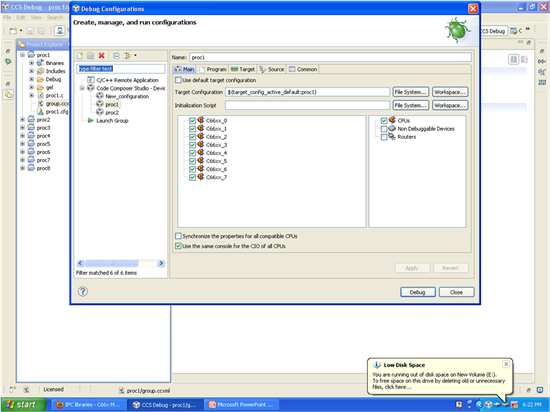
Task: Expand proc8 project node
Action: coord(22,168)
